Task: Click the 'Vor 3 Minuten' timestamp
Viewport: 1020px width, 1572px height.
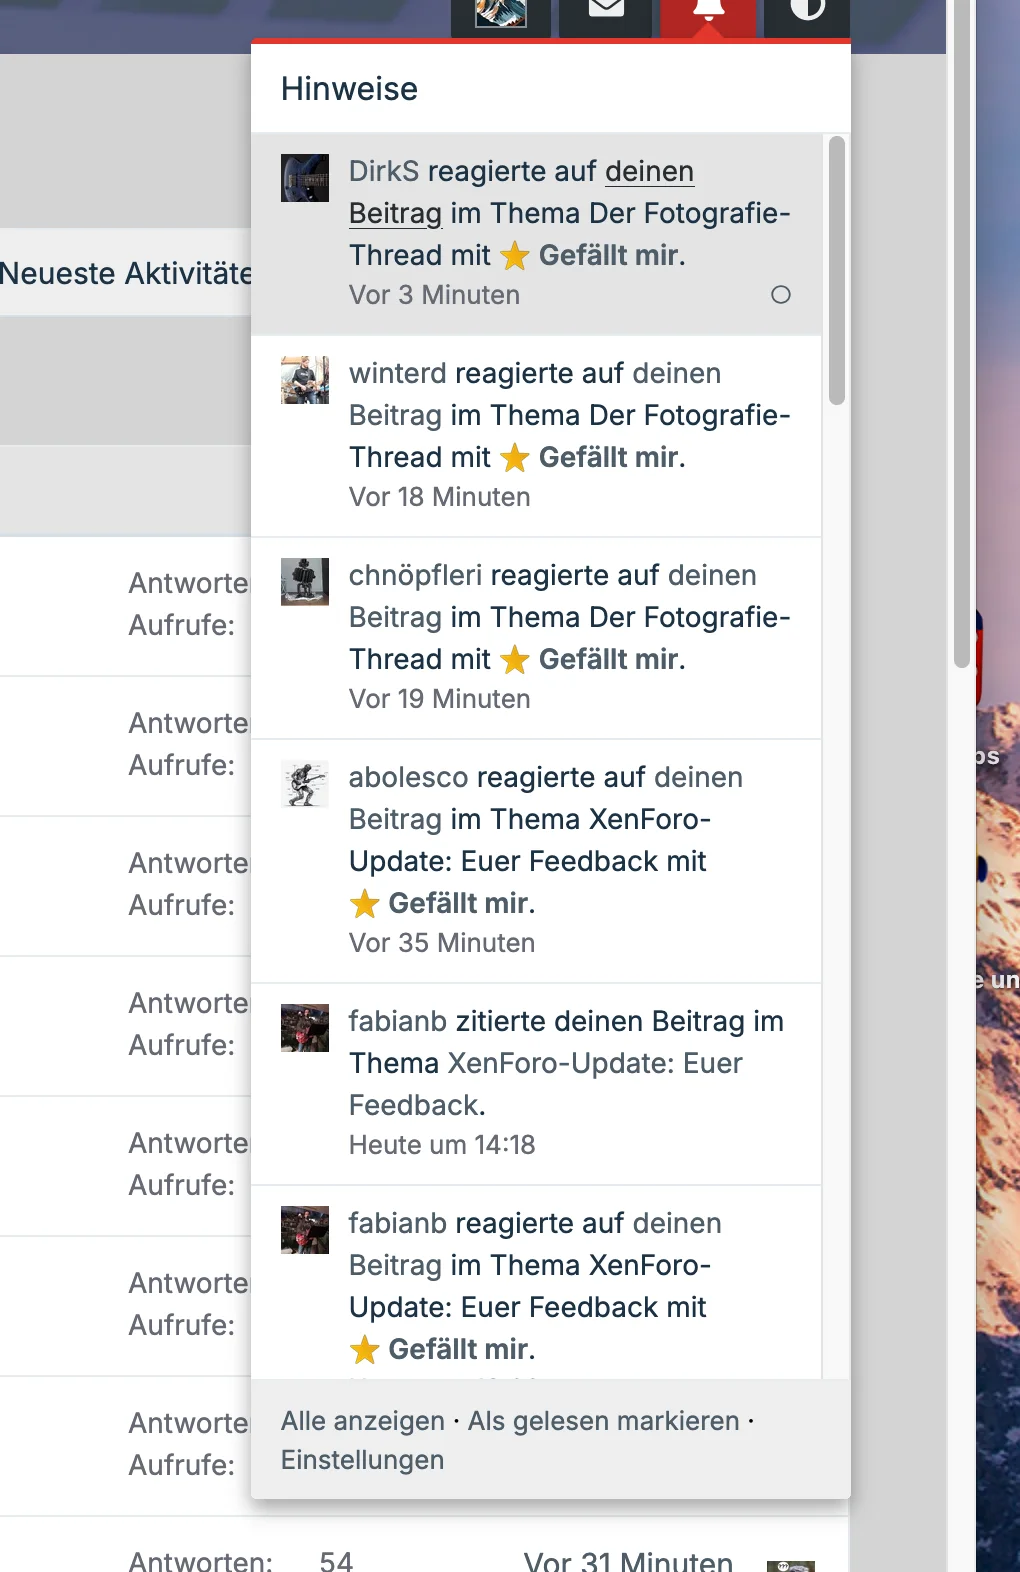Action: tap(435, 295)
